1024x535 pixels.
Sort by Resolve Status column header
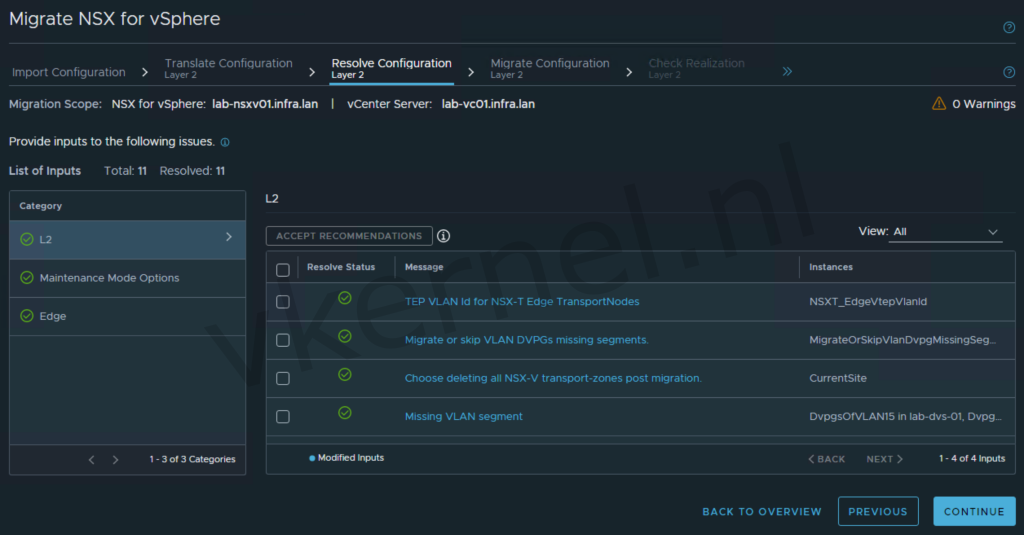(x=341, y=267)
